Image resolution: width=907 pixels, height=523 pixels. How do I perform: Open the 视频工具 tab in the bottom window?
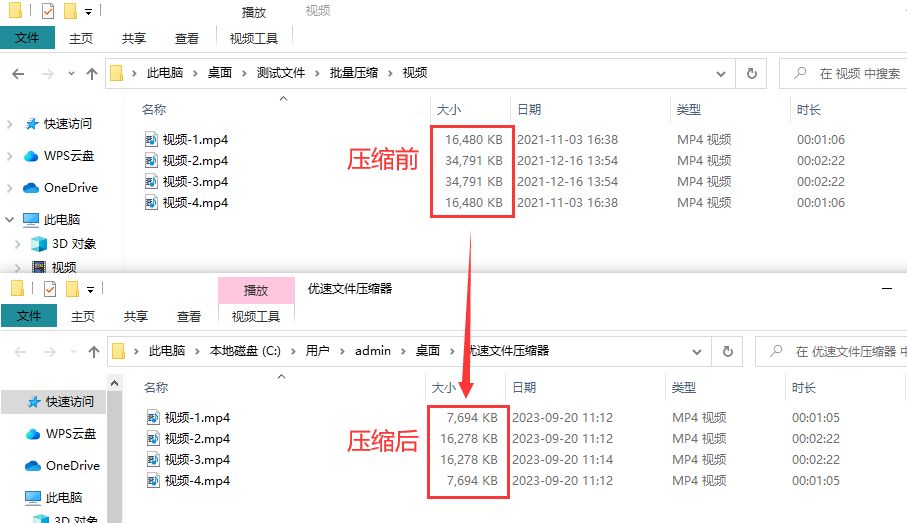(x=256, y=316)
